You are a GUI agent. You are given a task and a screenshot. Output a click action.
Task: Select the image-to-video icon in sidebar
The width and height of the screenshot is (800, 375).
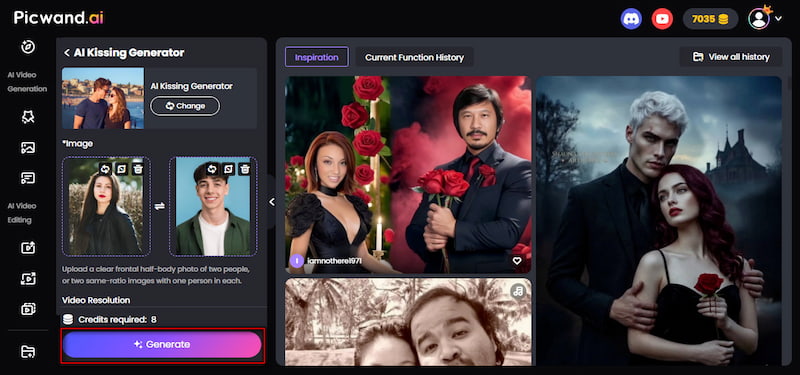pos(28,148)
